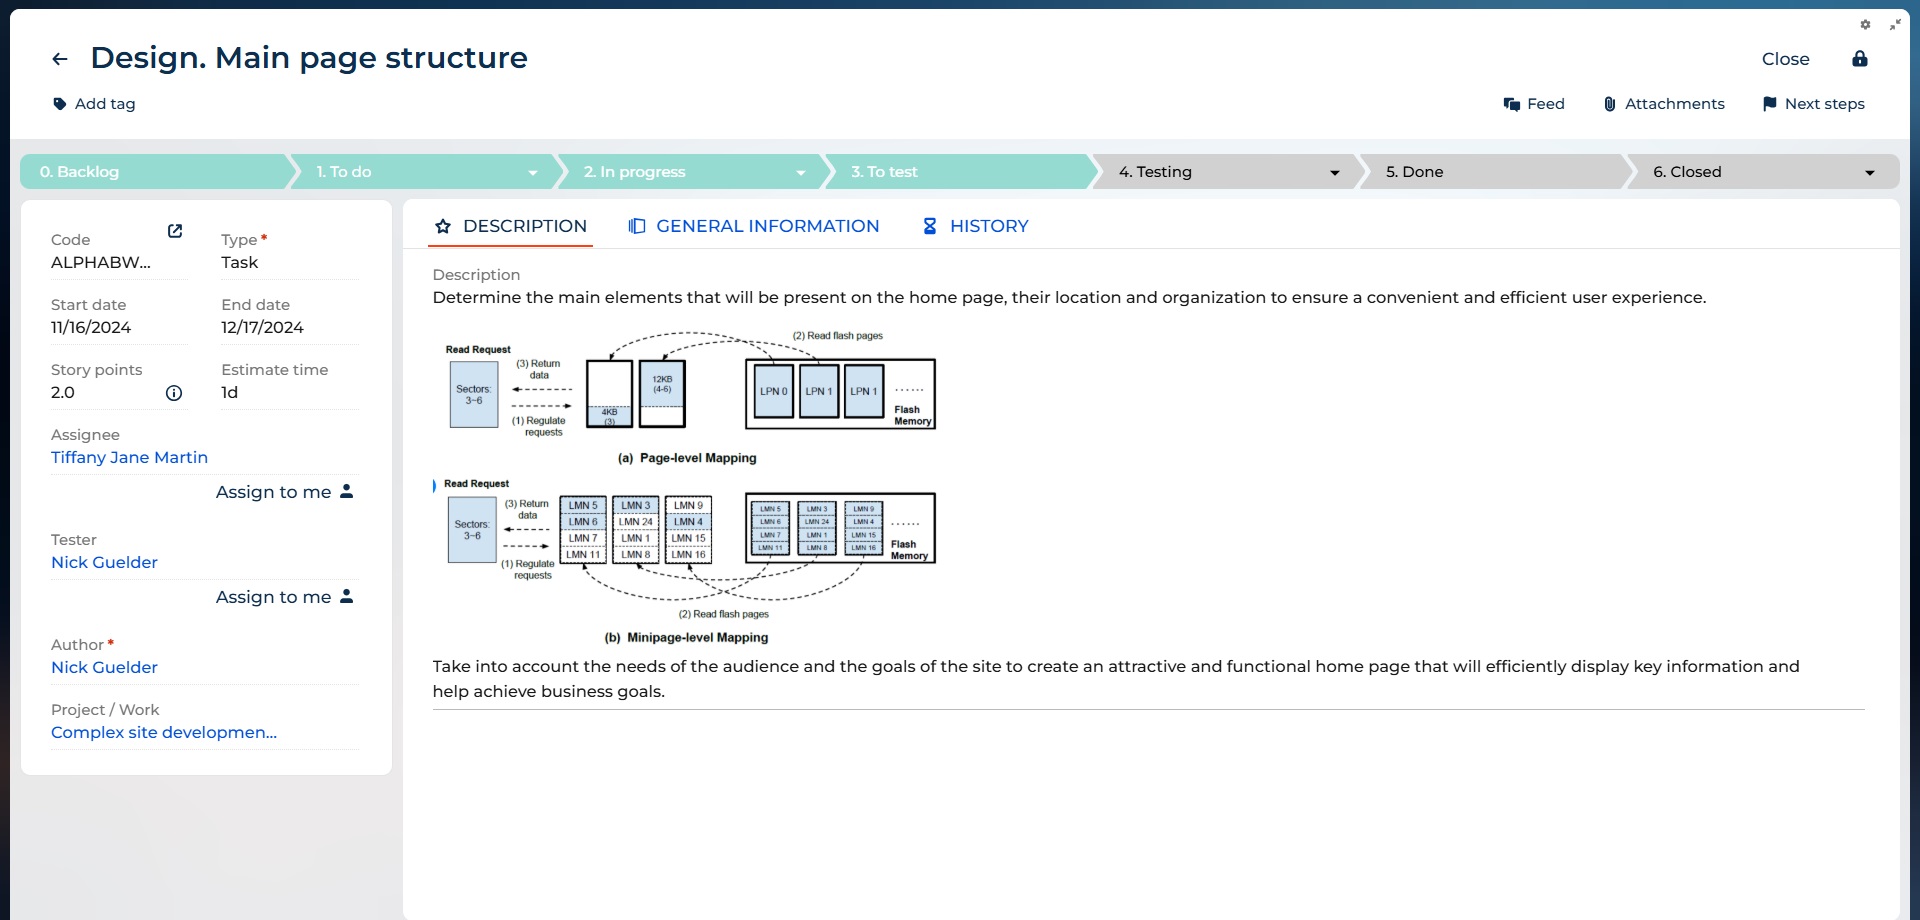
Task: Click the Estimate time value 1d
Action: click(x=230, y=393)
